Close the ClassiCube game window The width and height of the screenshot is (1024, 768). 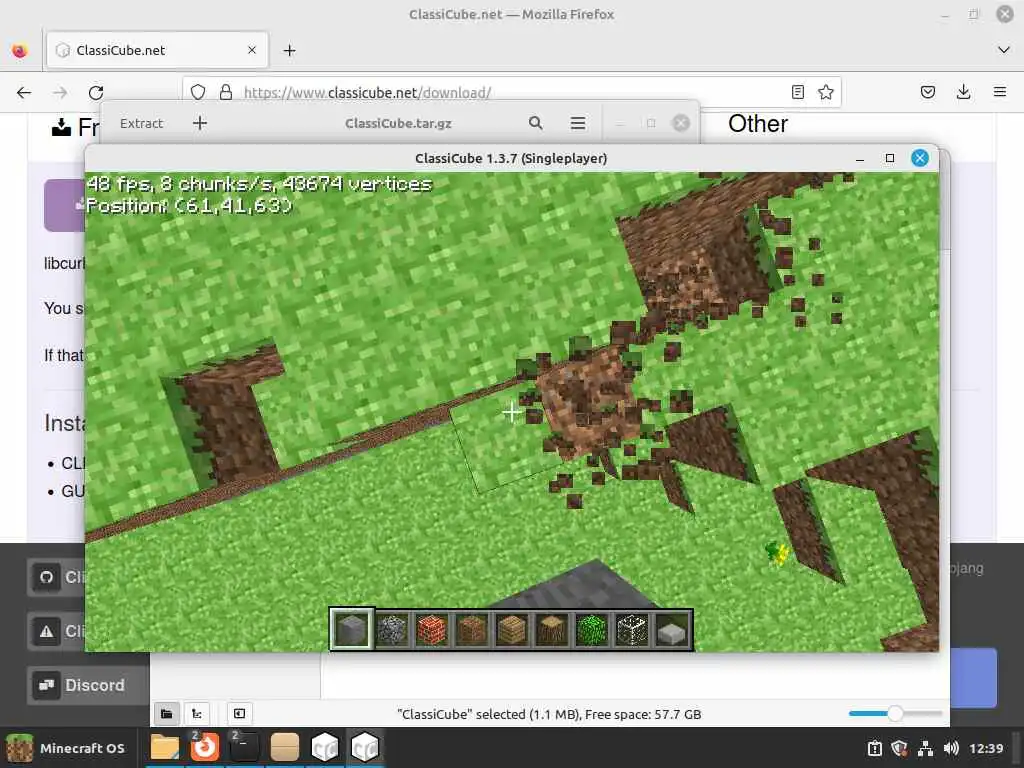coord(920,158)
